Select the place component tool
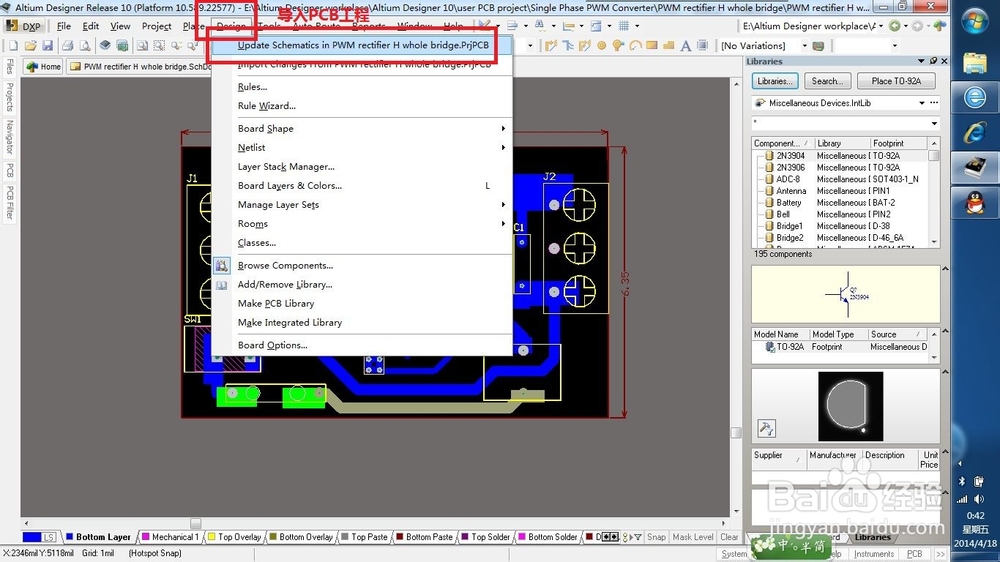The height and width of the screenshot is (562, 1000). (702, 46)
